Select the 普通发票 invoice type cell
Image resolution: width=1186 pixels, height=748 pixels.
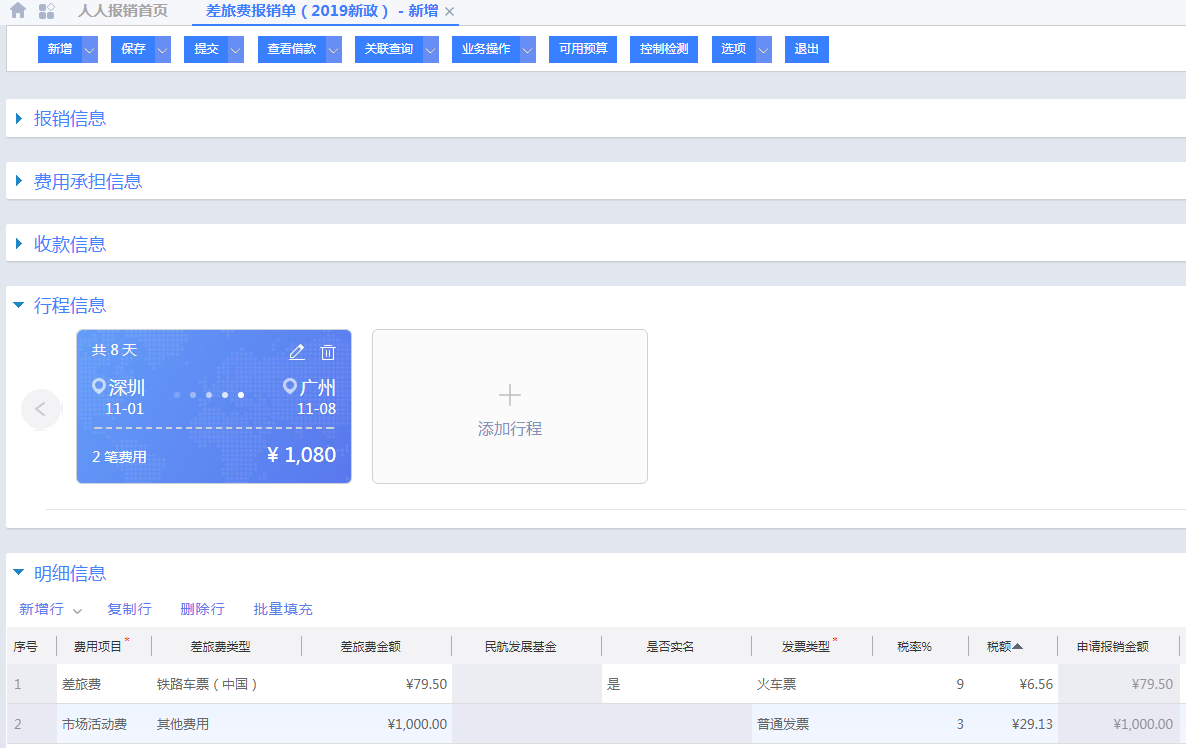(x=812, y=725)
